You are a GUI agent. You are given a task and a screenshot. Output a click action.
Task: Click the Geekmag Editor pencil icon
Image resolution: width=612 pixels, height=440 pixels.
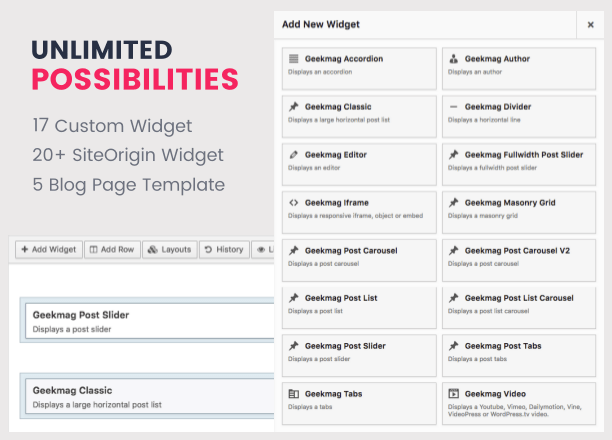pyautogui.click(x=294, y=155)
